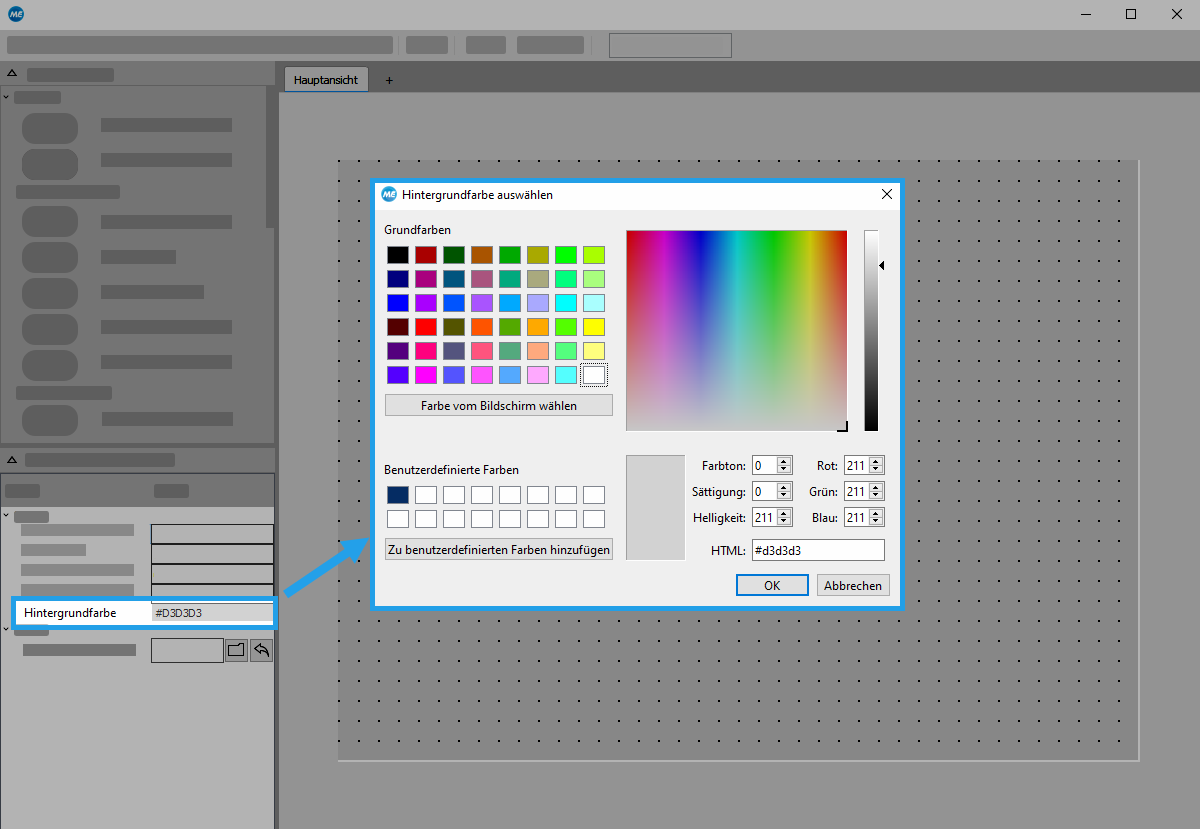Viewport: 1200px width, 829px height.
Task: Choose the dark blue custom color swatch
Action: tap(398, 495)
